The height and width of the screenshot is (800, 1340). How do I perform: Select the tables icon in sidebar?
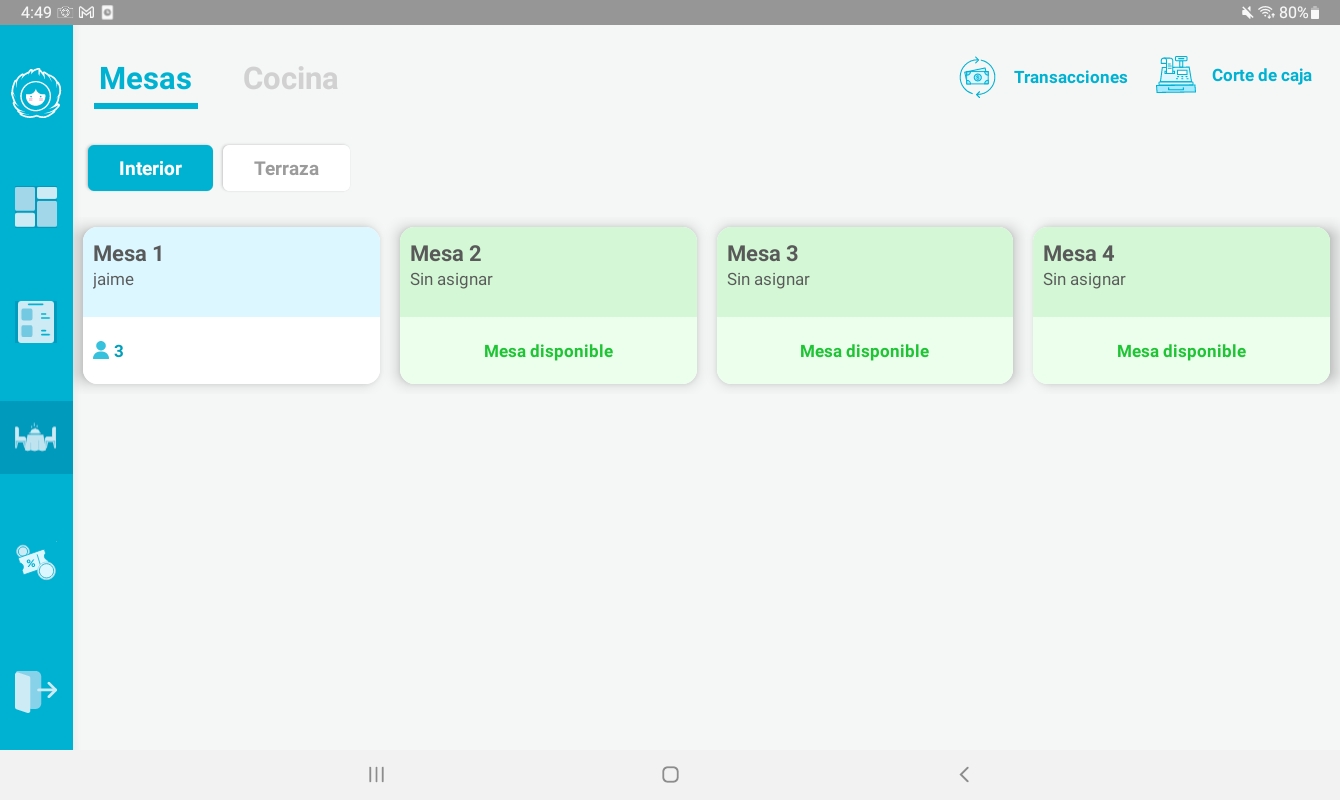click(x=36, y=437)
